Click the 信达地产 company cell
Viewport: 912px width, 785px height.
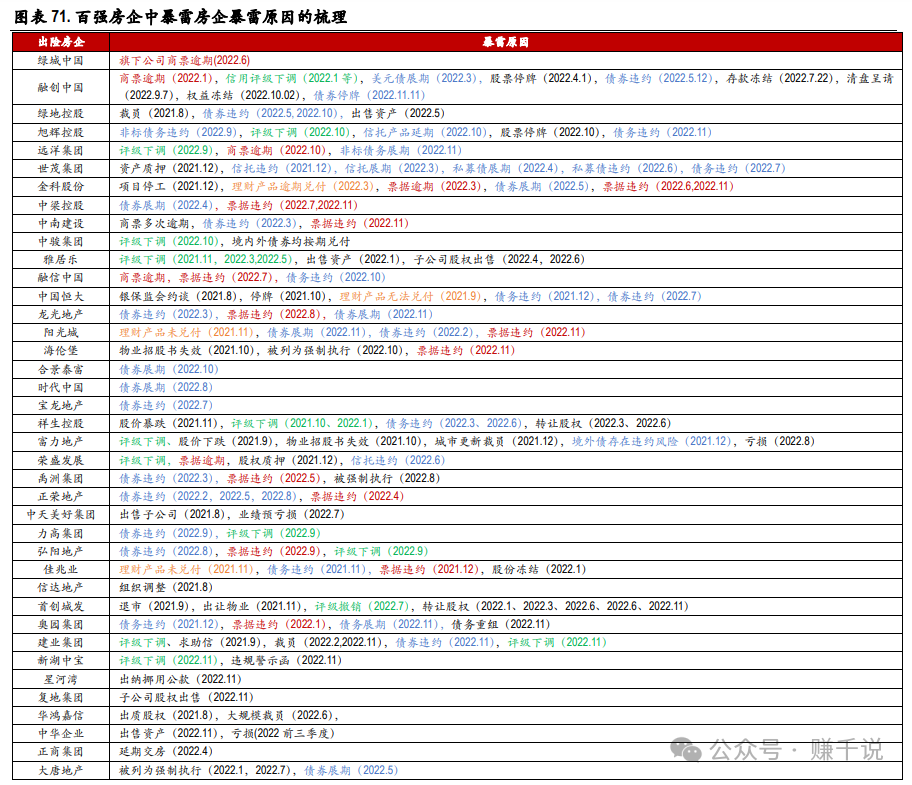[x=61, y=587]
